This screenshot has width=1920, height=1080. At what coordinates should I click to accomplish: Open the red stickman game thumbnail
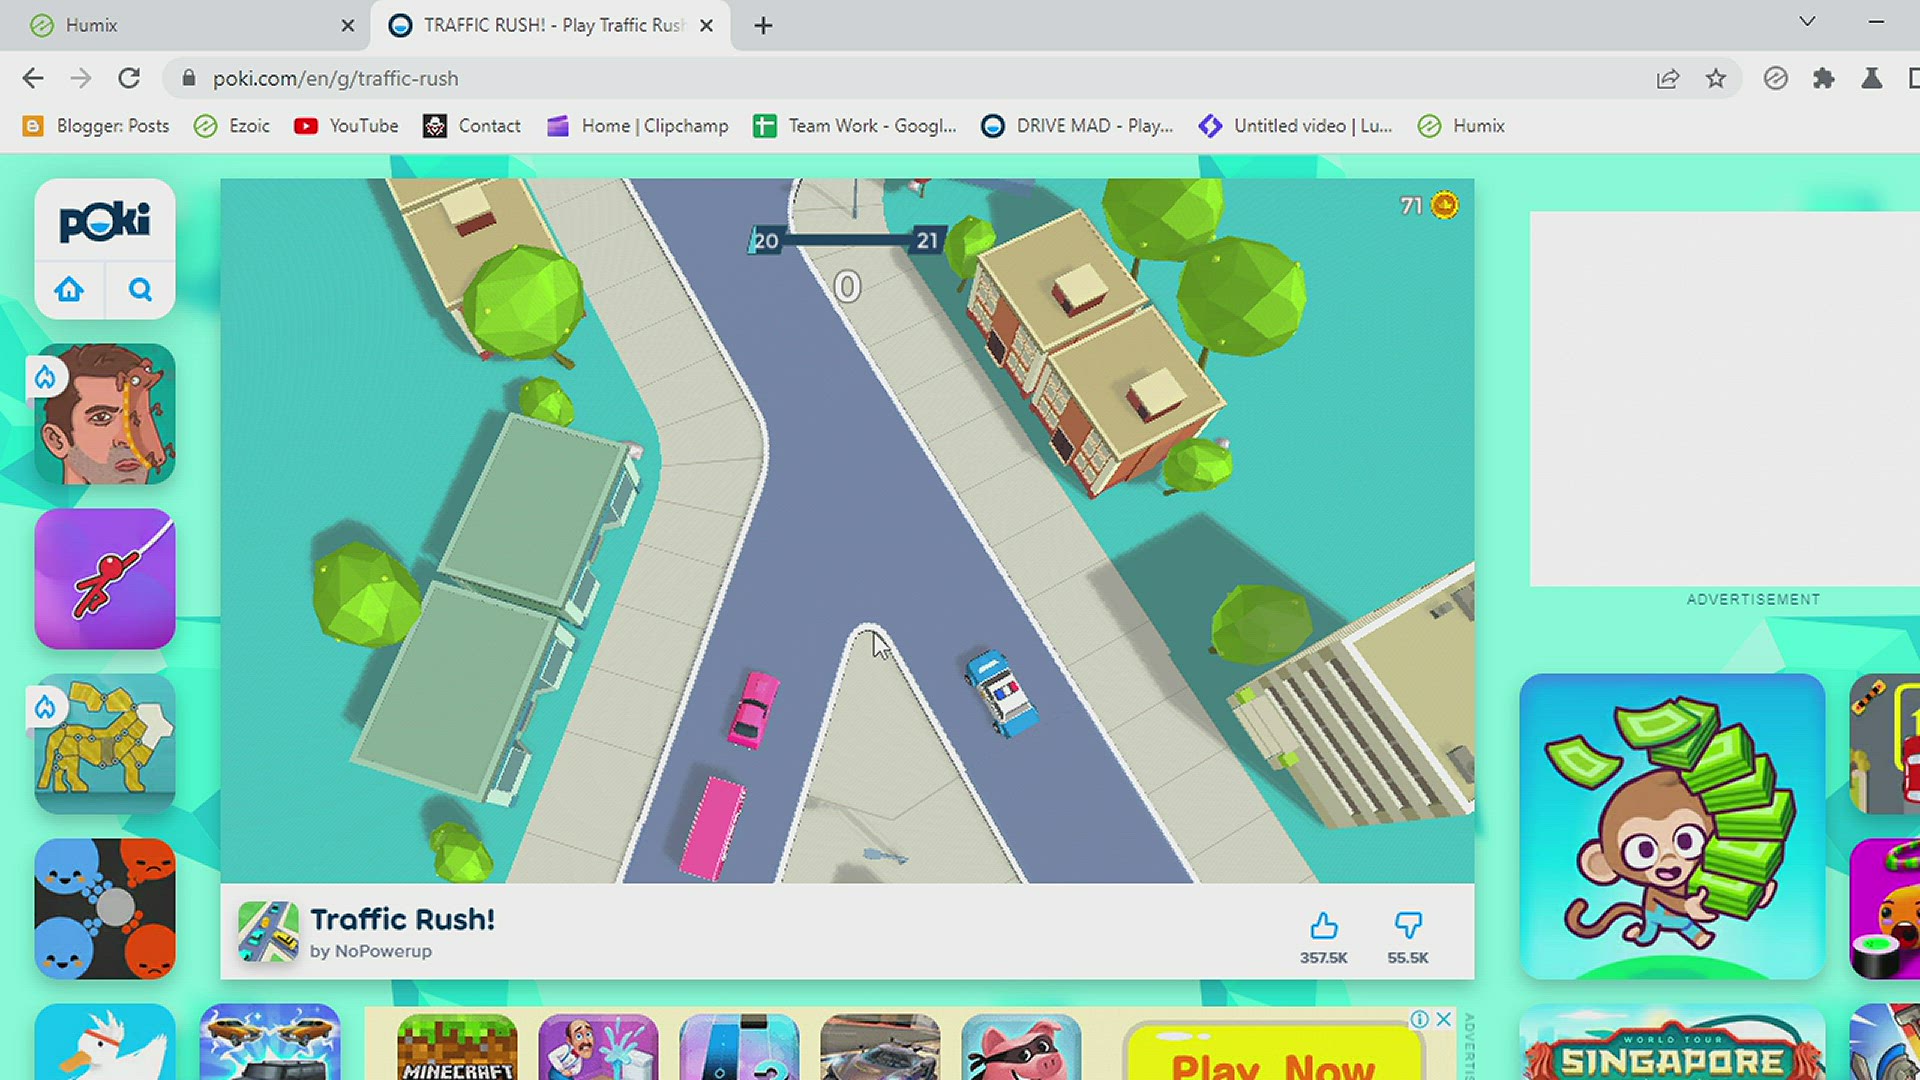[105, 579]
